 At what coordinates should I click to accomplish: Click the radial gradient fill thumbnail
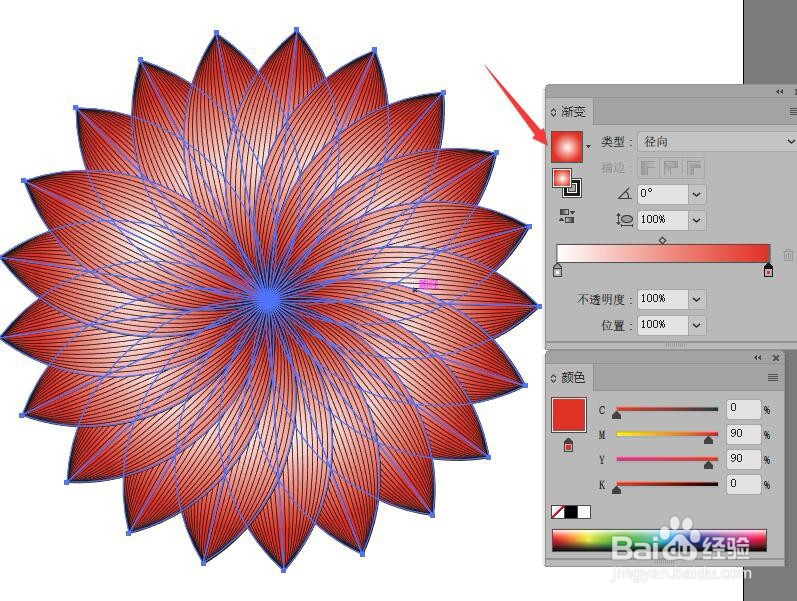pos(567,146)
